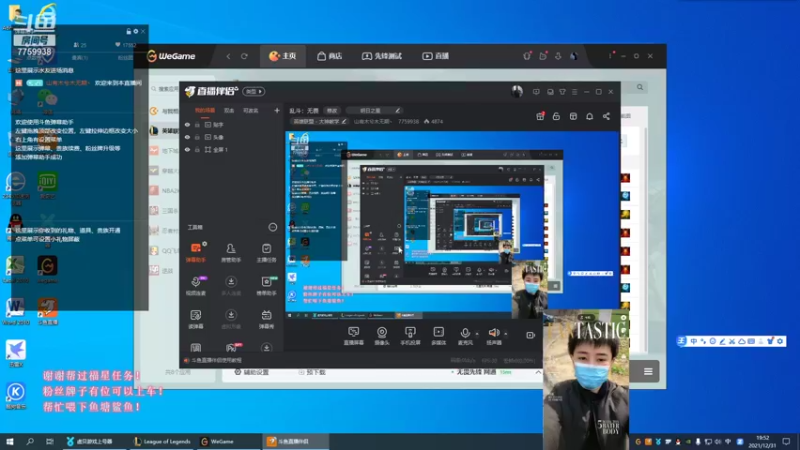Open the gift box icon with red badge
Image resolution: width=800 pixels, height=450 pixels.
(540, 116)
